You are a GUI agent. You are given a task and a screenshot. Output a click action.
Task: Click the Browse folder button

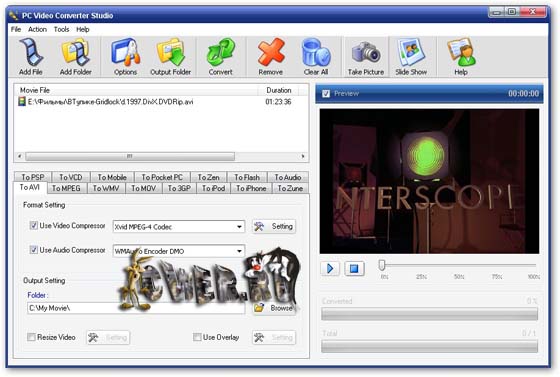(x=274, y=308)
